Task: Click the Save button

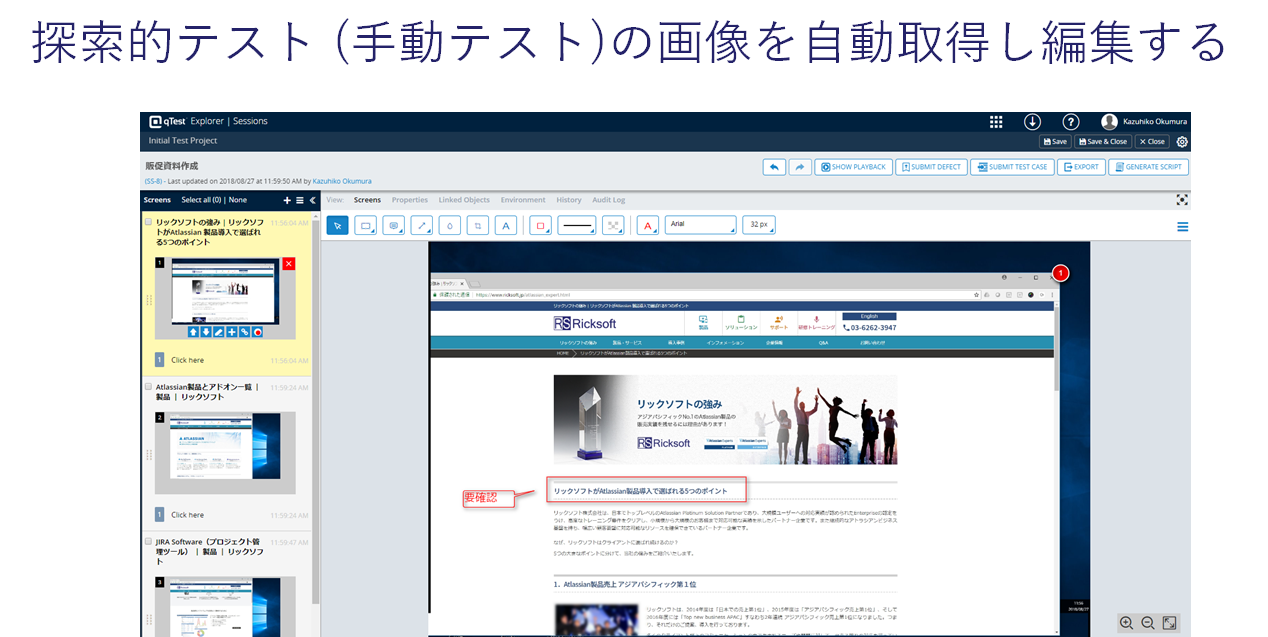Action: click(x=1055, y=142)
